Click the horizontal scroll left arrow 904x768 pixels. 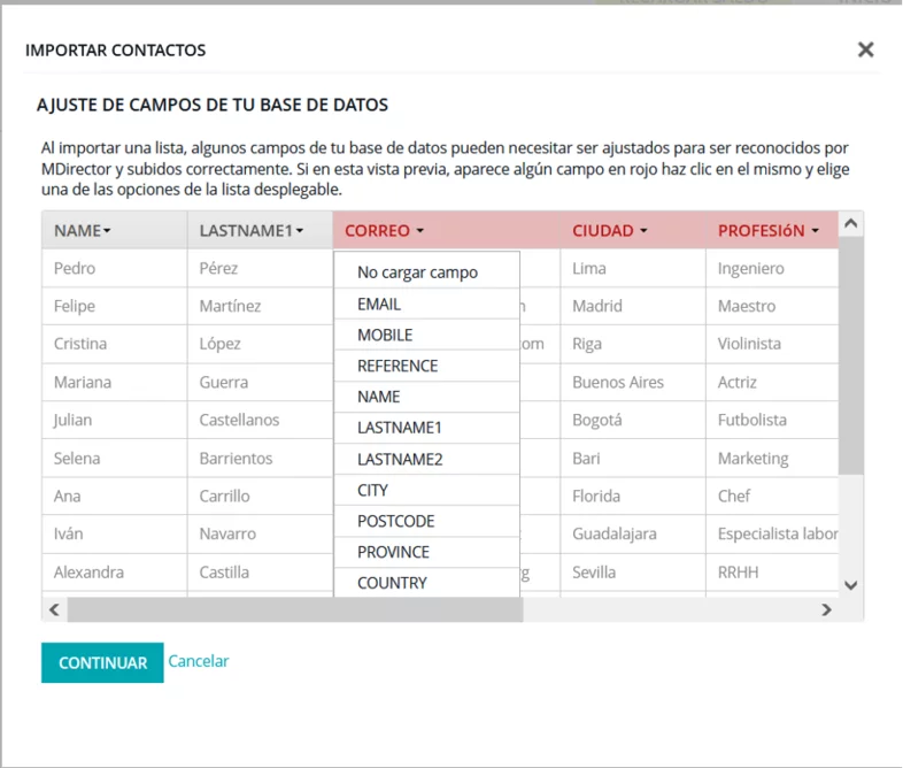54,609
